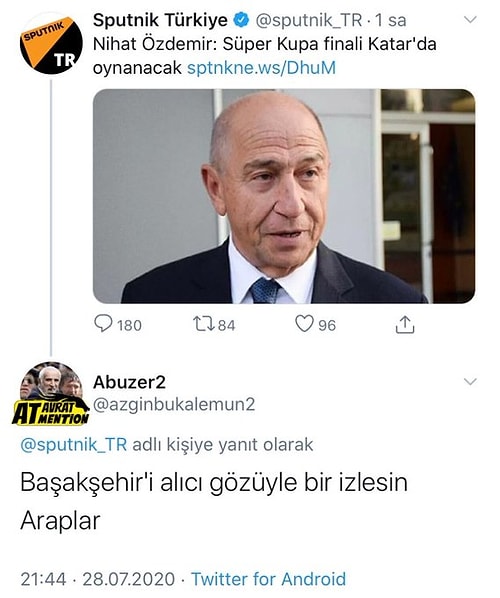Retweet the Sputnik Türkiye post
Screen dimensions: 500x598
[x=204, y=324]
